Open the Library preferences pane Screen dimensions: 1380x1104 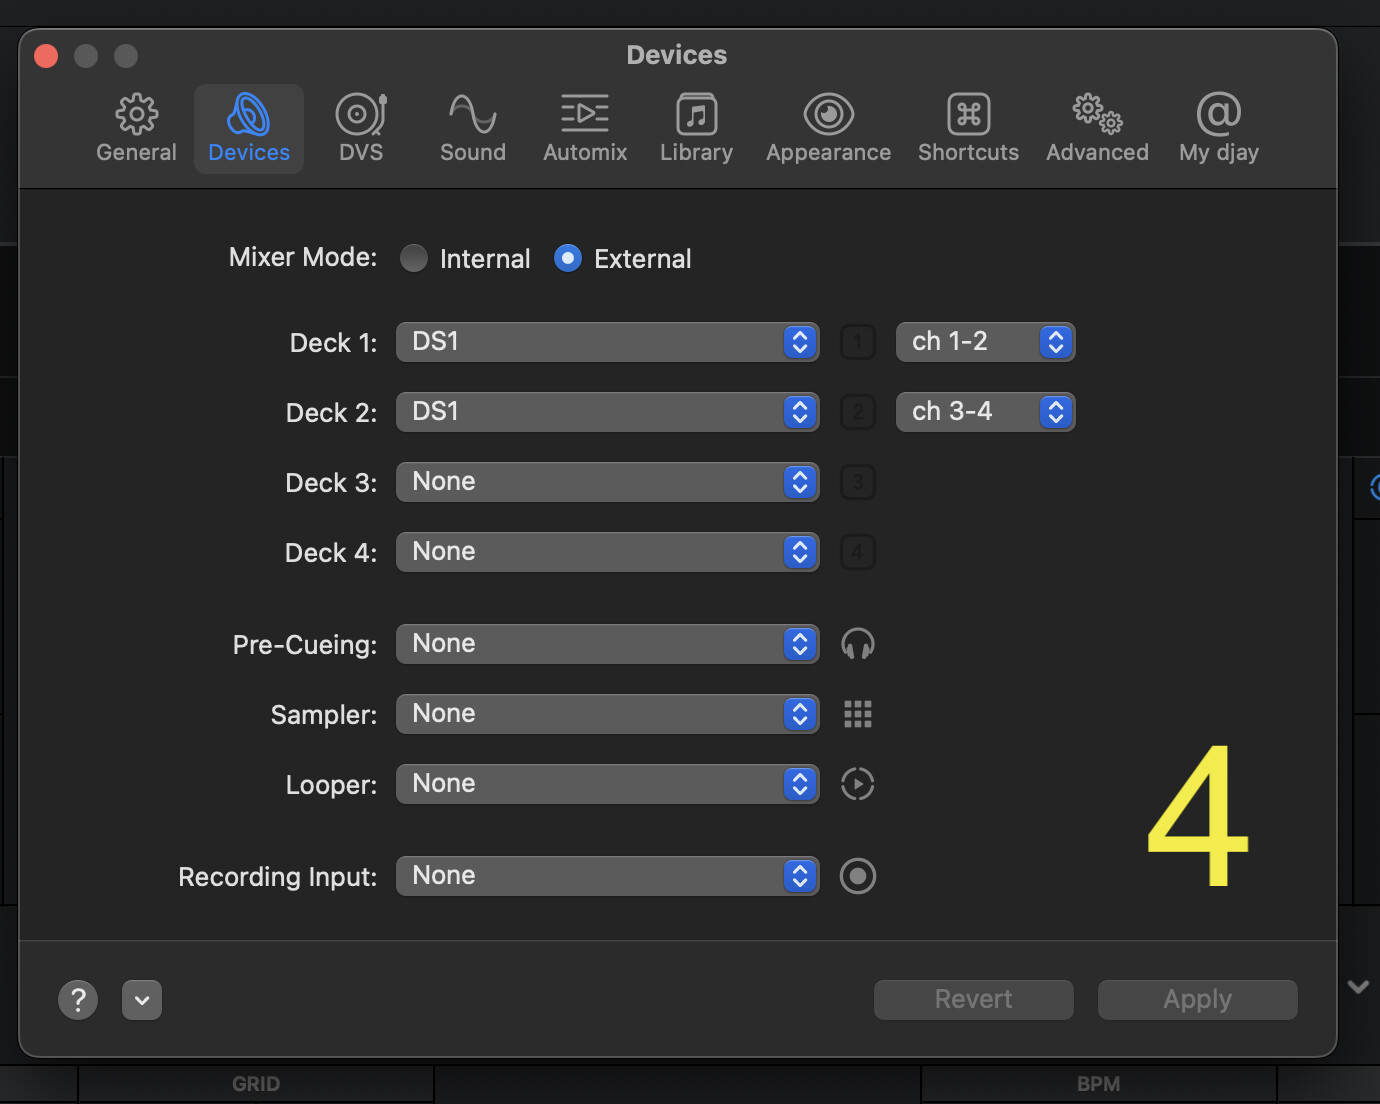point(696,128)
